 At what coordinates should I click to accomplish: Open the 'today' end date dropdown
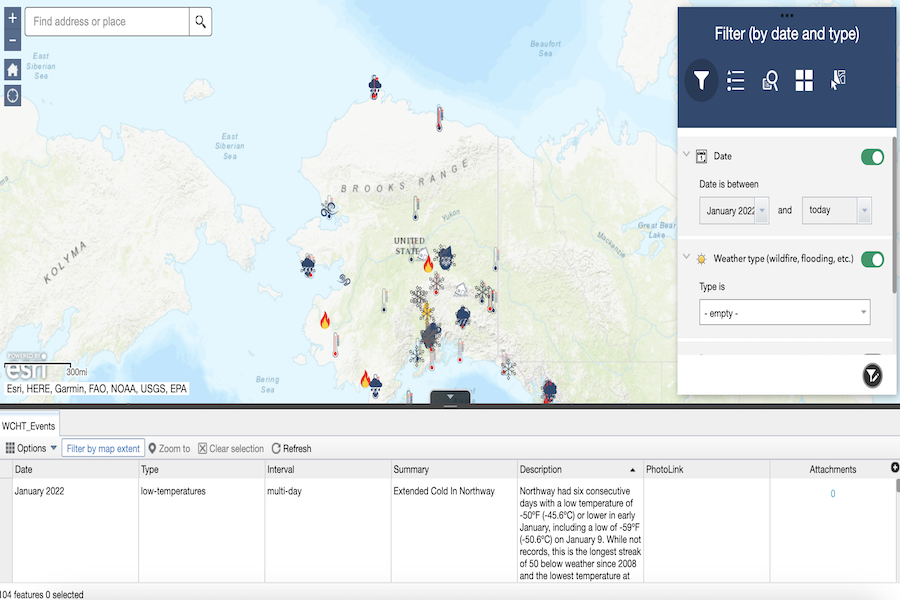click(864, 211)
